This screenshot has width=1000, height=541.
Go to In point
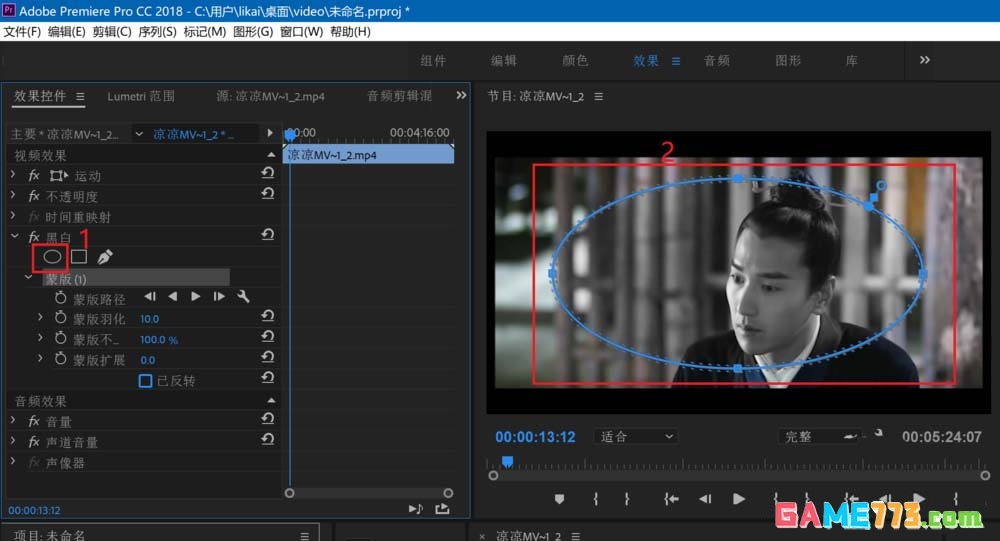[671, 499]
